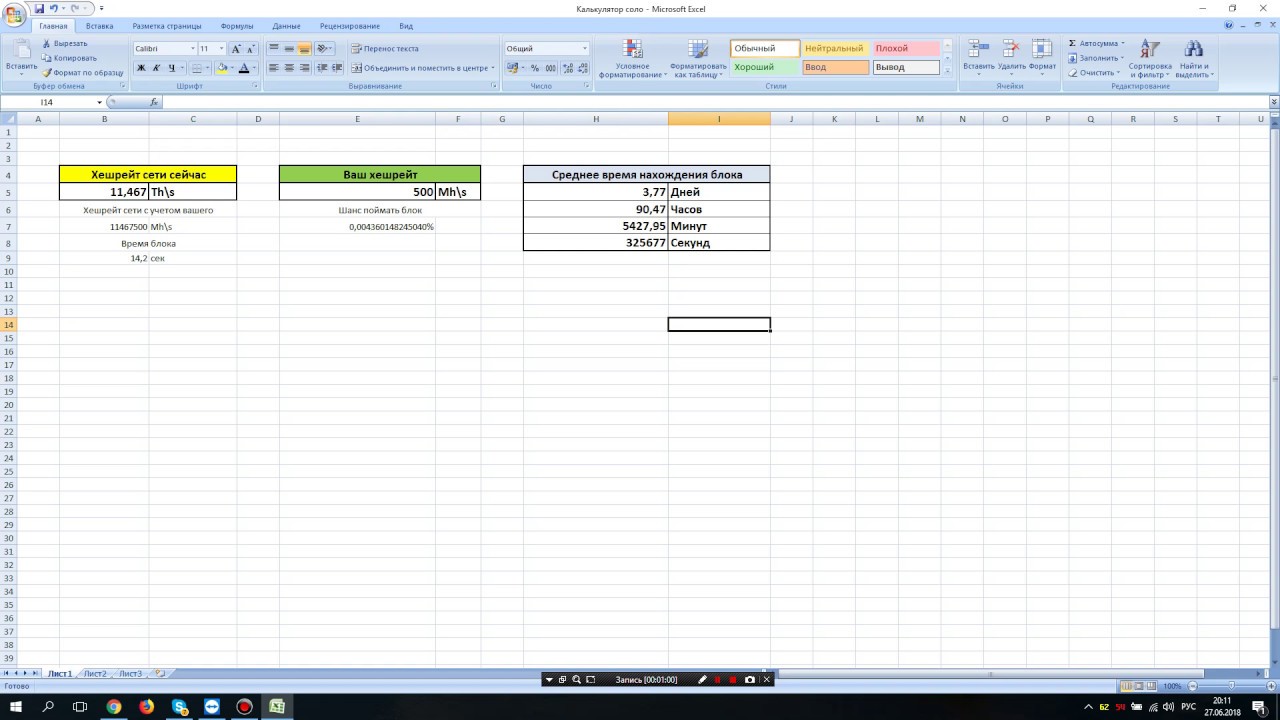Toggle bold (Ж) formatting

point(141,68)
